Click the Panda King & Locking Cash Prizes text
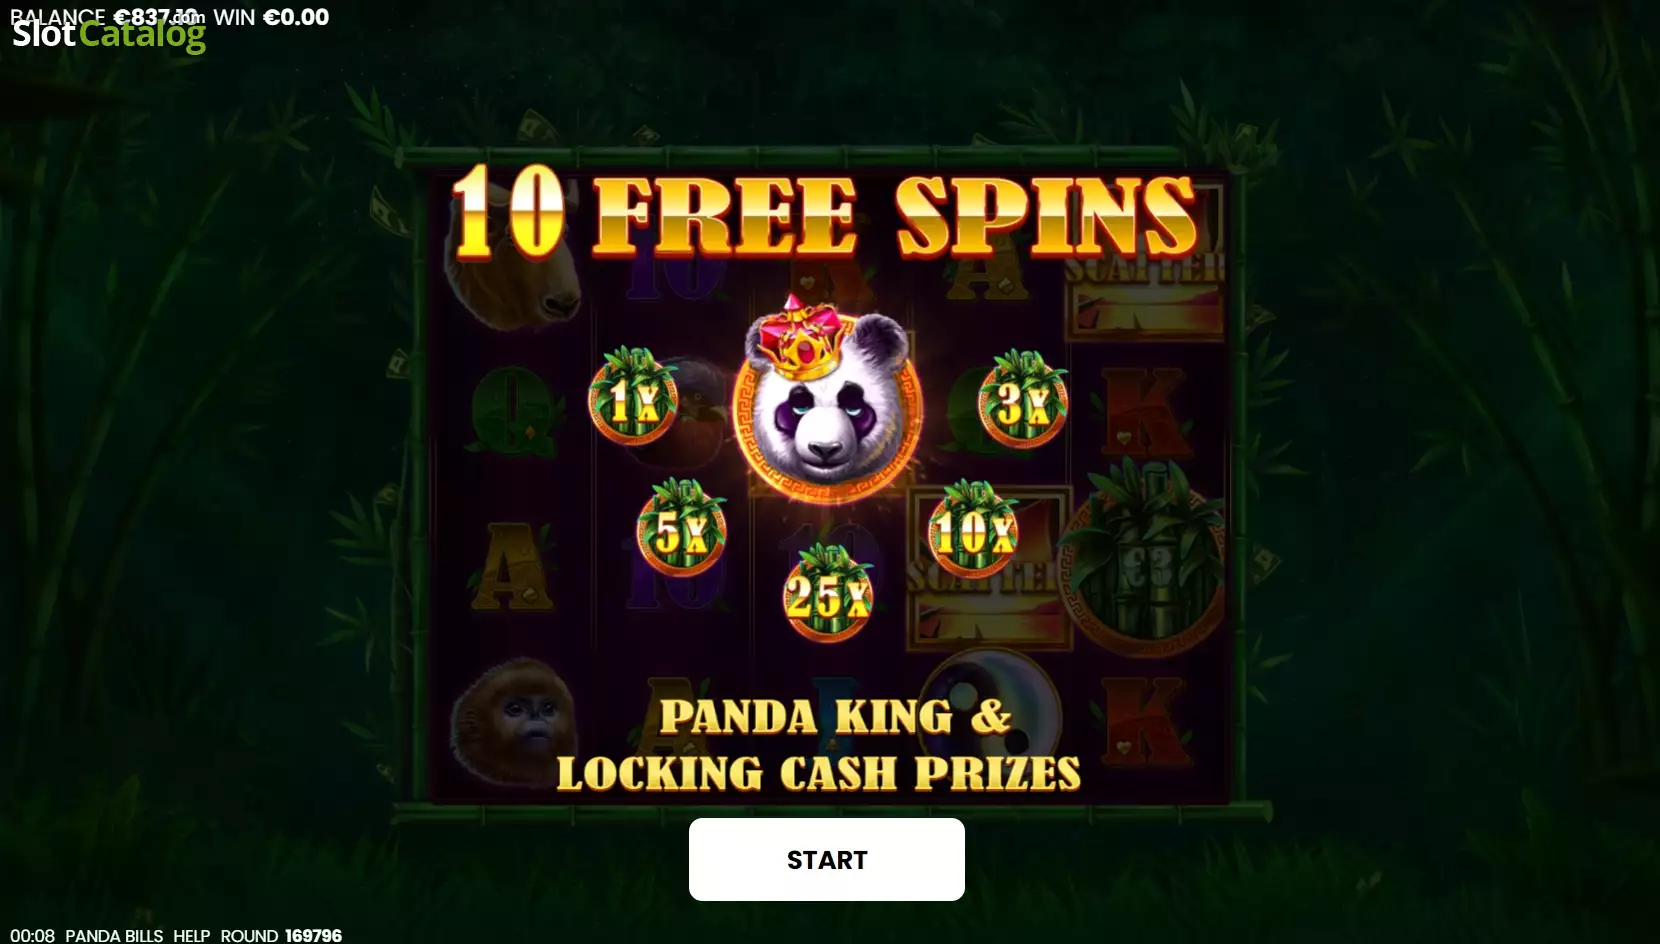 pyautogui.click(x=819, y=745)
